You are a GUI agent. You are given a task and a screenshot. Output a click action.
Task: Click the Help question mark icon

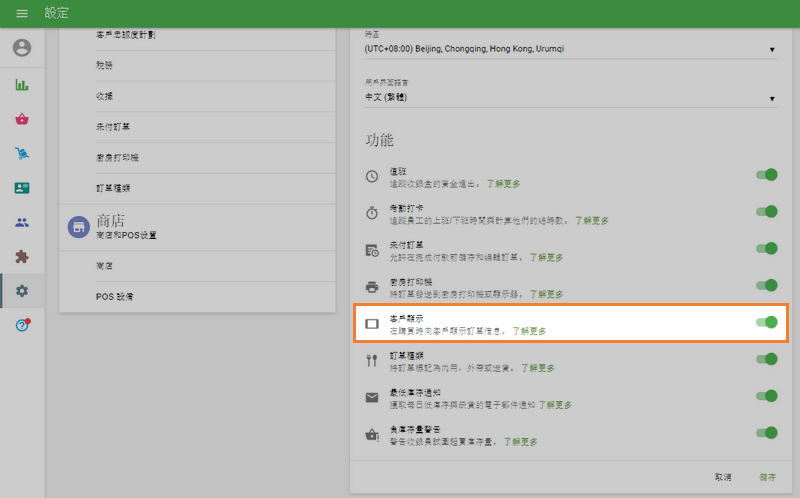pos(22,326)
